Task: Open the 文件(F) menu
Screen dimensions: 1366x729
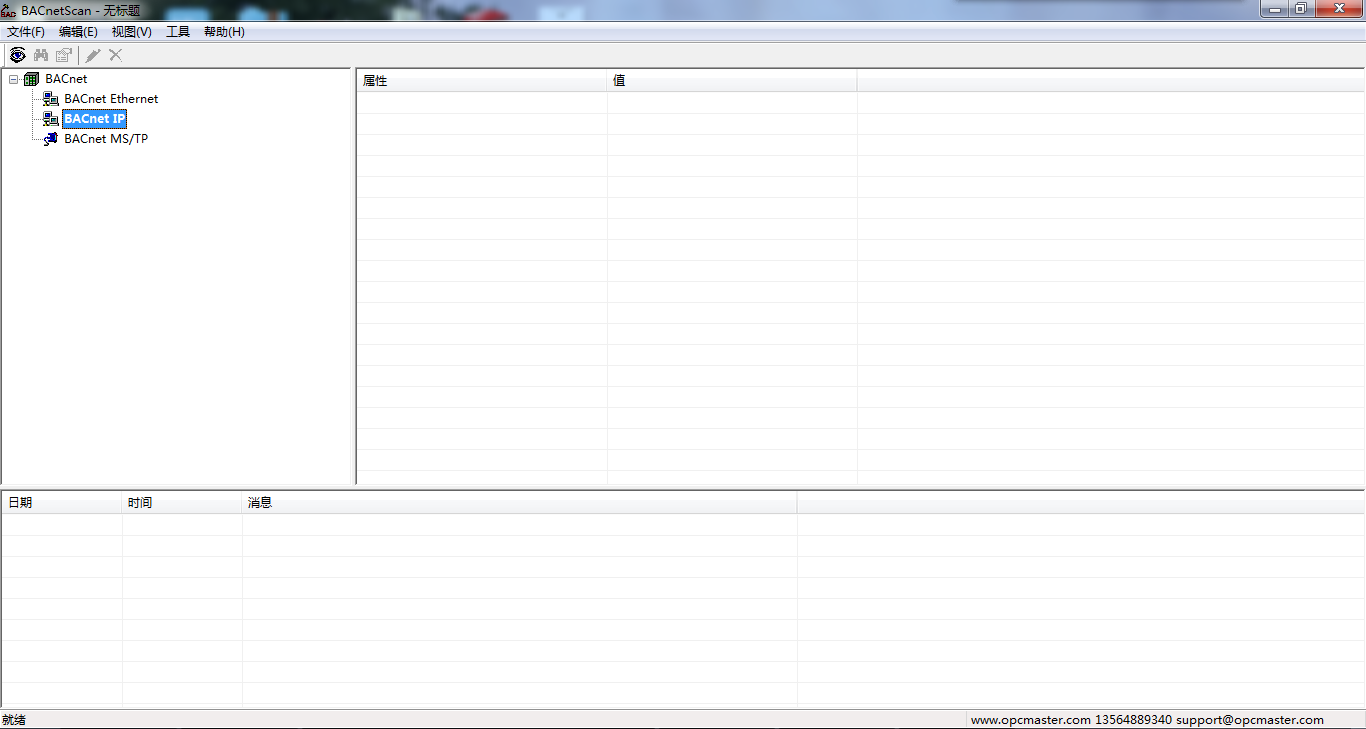Action: click(26, 32)
